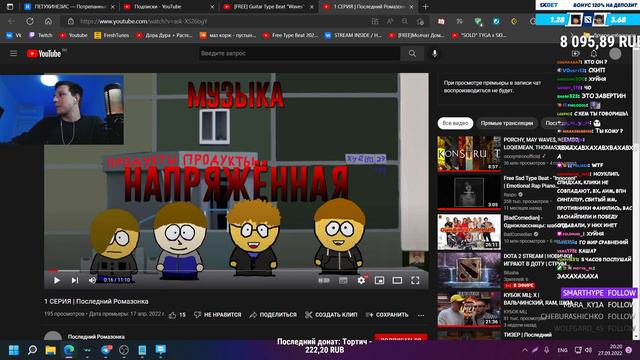The height and width of the screenshot is (360, 640).
Task: Open the create video icon
Action: [x=576, y=53]
